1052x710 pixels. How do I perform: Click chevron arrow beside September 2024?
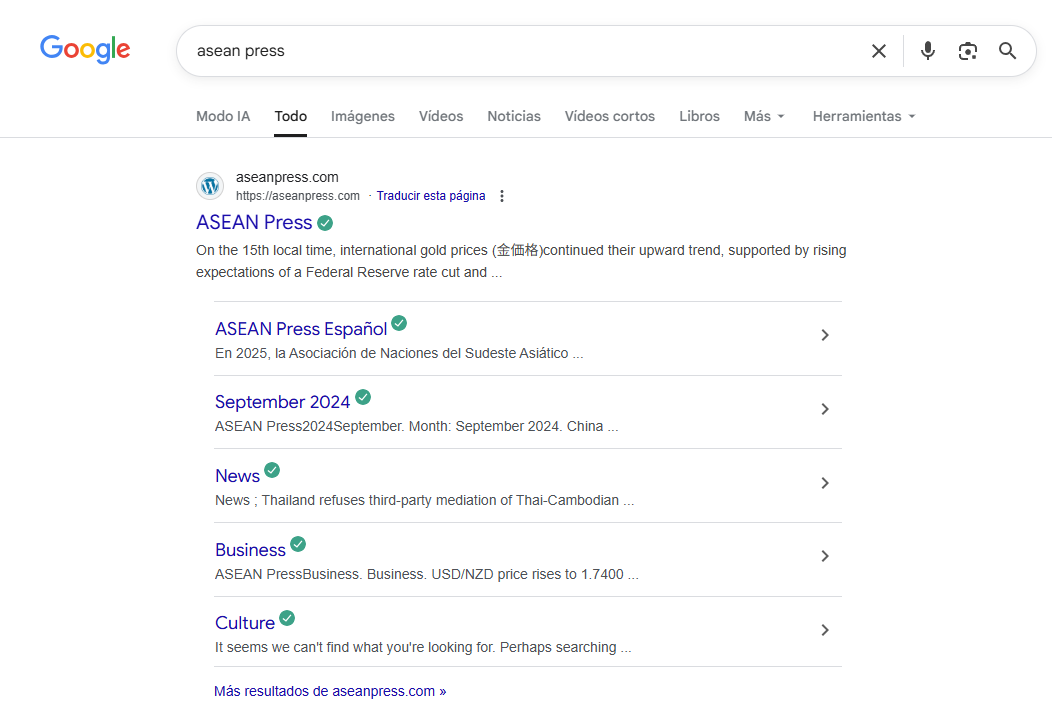pos(825,409)
